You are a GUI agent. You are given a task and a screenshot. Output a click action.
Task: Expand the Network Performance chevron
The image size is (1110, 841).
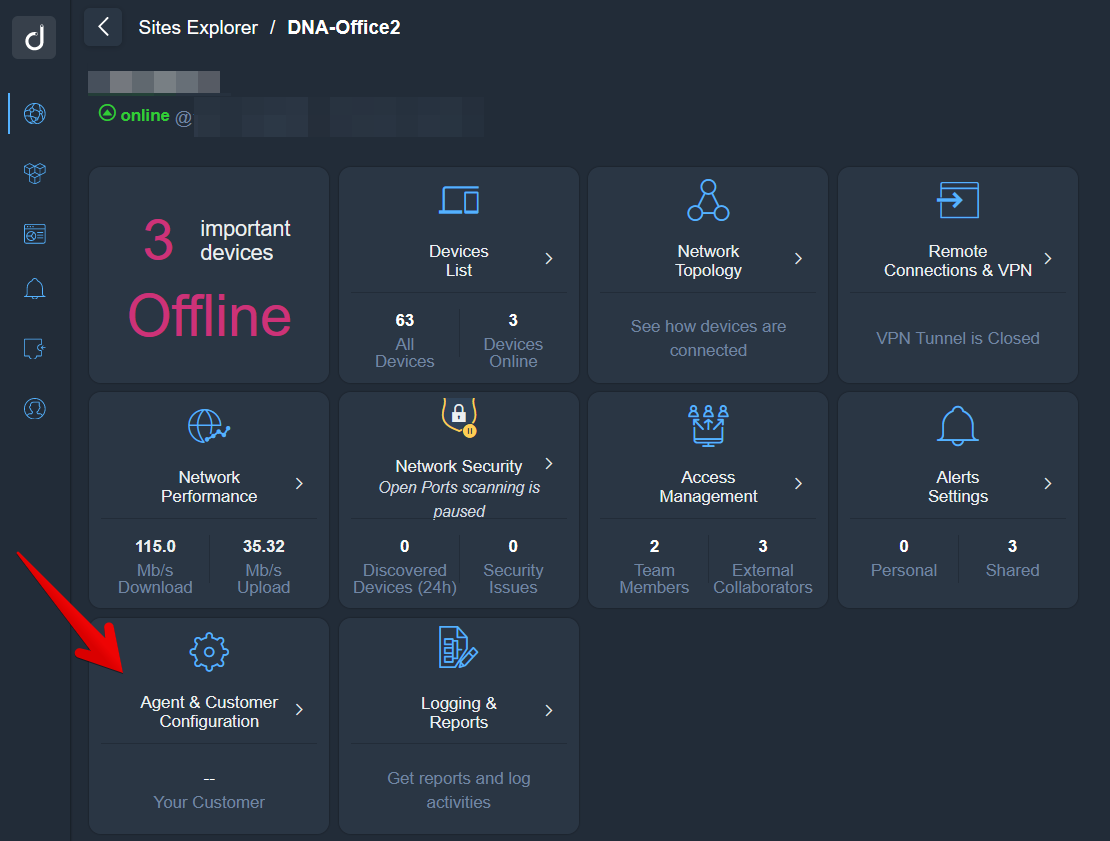[x=298, y=485]
